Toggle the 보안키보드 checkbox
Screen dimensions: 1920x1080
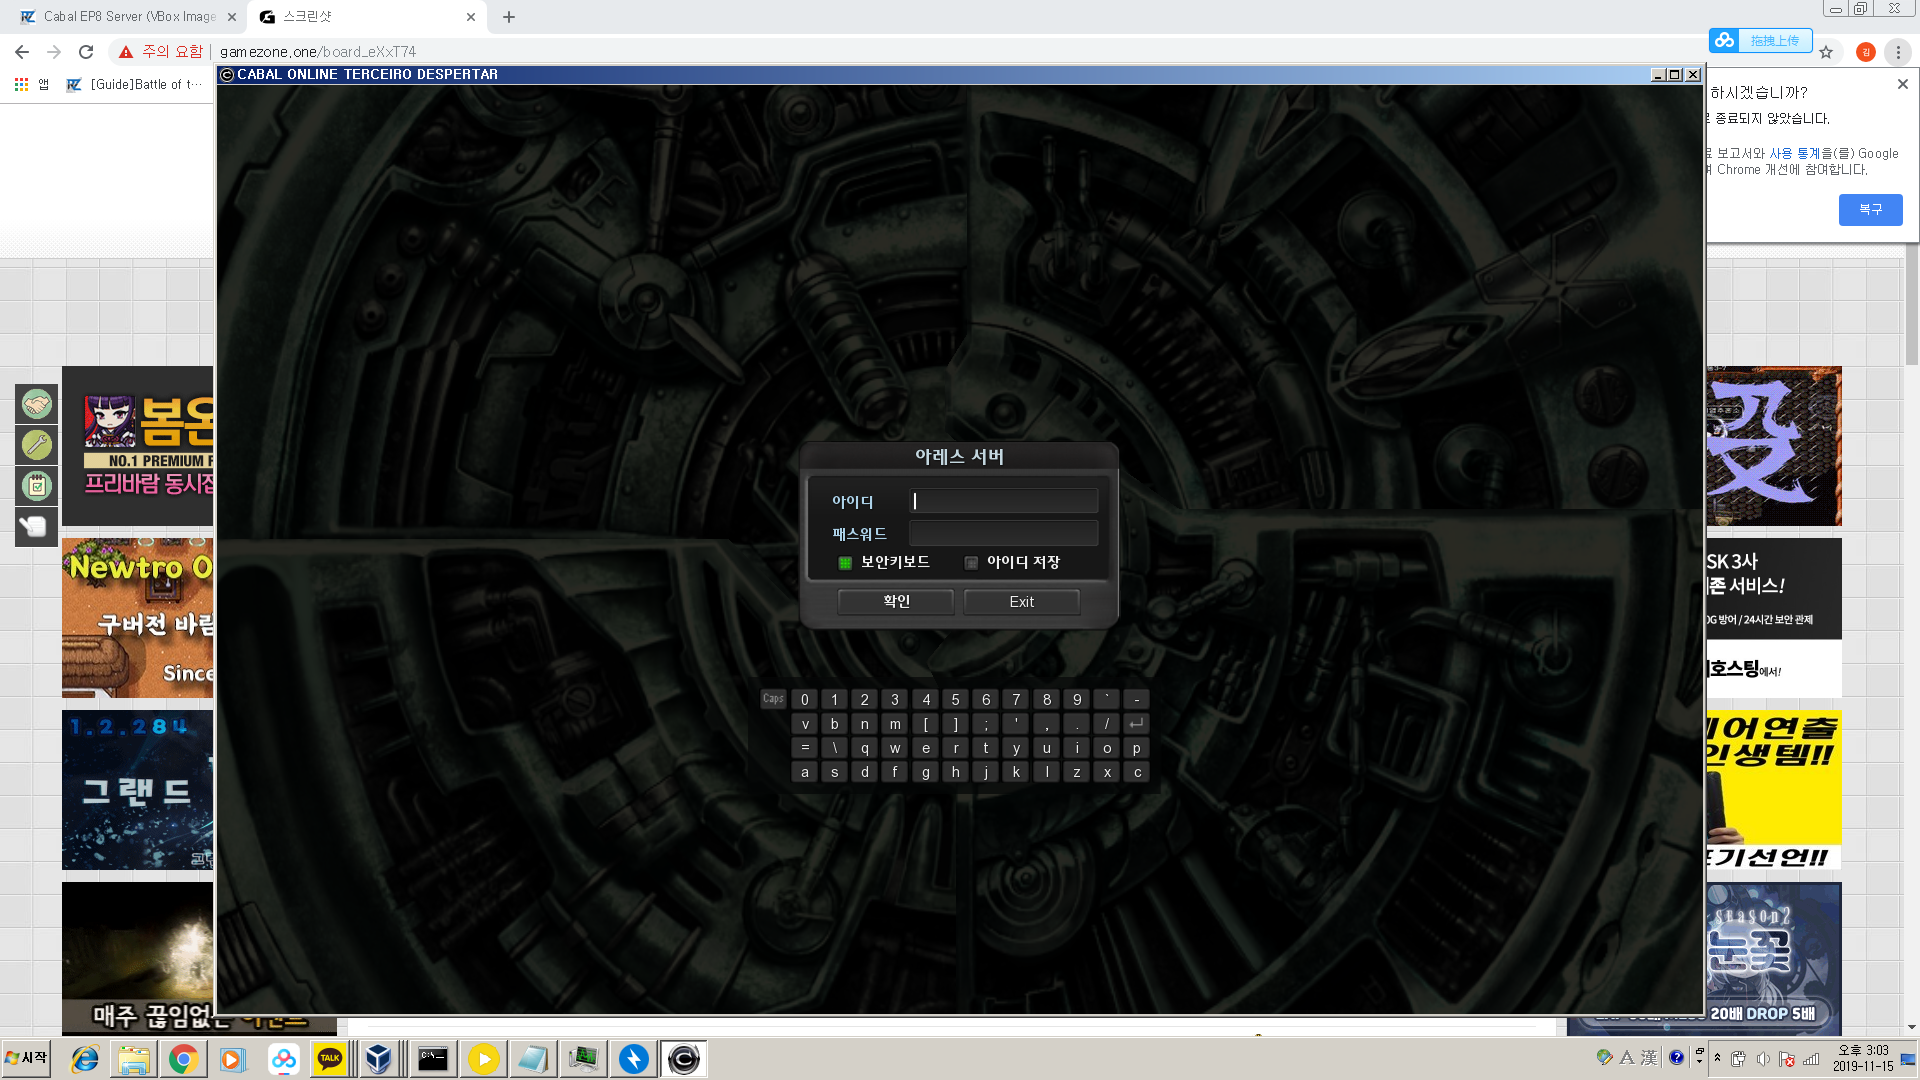(x=845, y=563)
